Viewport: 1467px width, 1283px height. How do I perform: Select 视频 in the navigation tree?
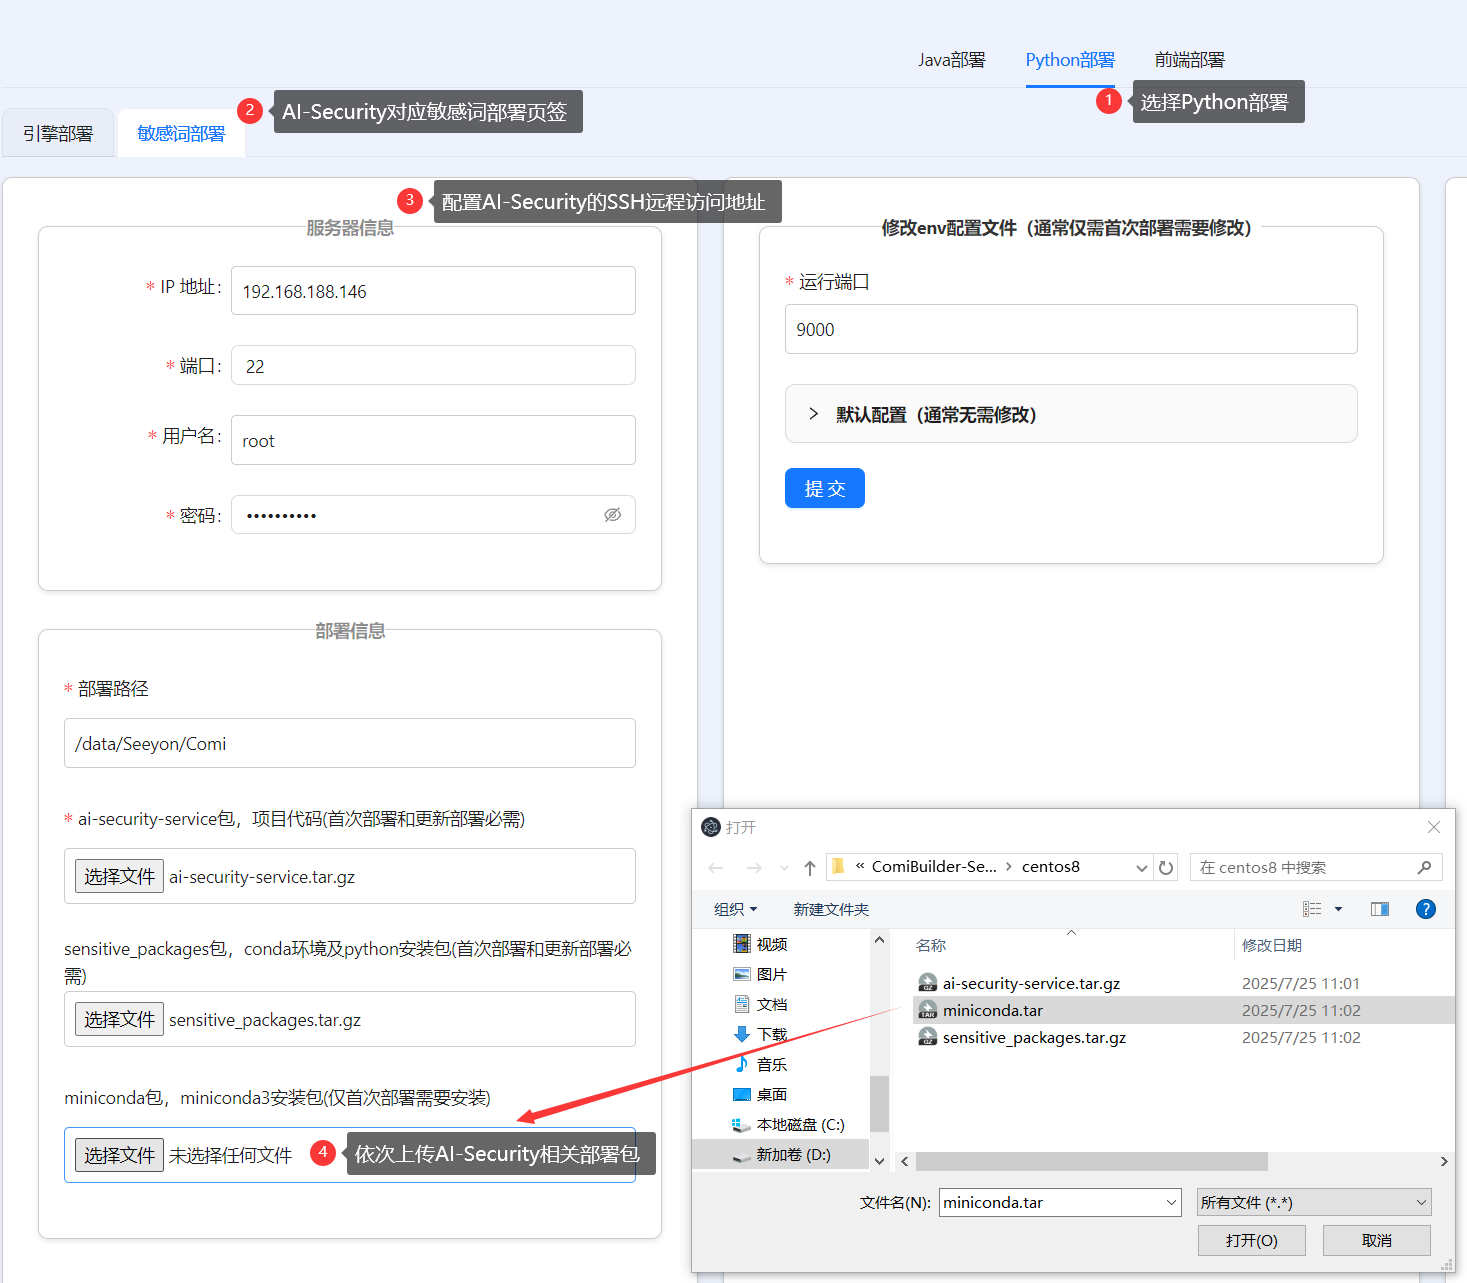coord(771,944)
